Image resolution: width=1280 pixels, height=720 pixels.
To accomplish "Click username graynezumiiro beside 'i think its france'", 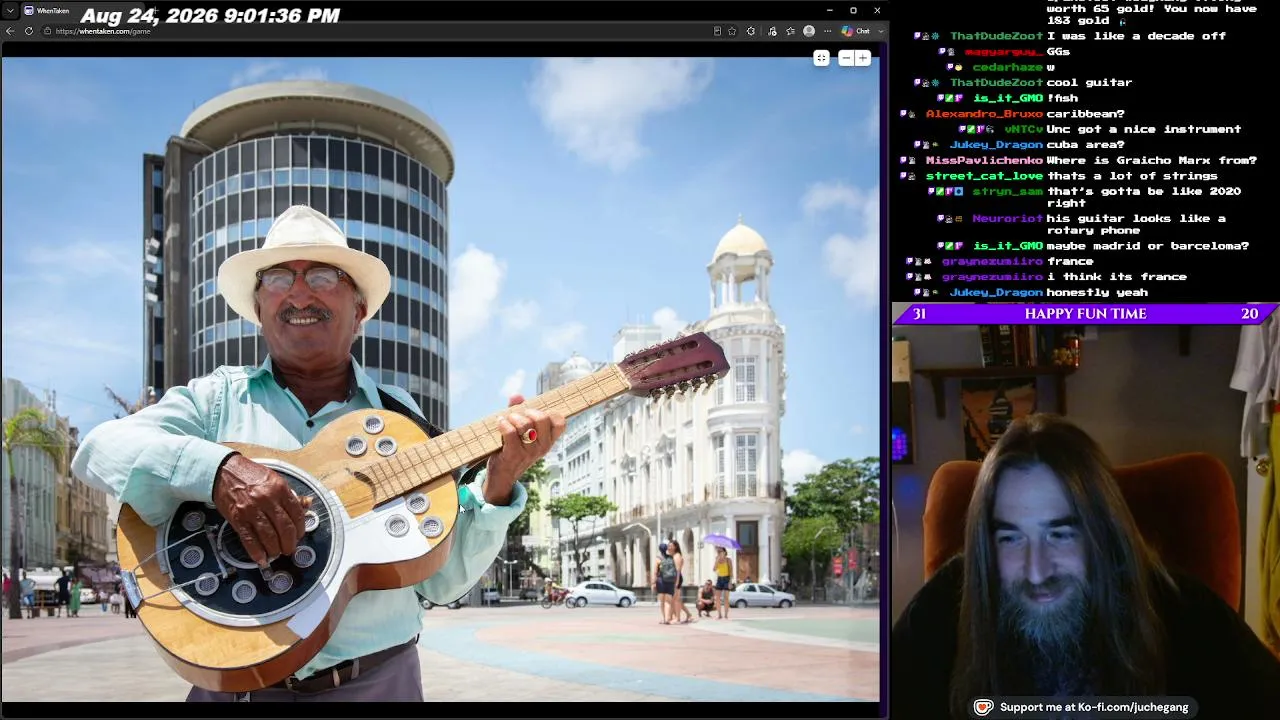I will 992,276.
